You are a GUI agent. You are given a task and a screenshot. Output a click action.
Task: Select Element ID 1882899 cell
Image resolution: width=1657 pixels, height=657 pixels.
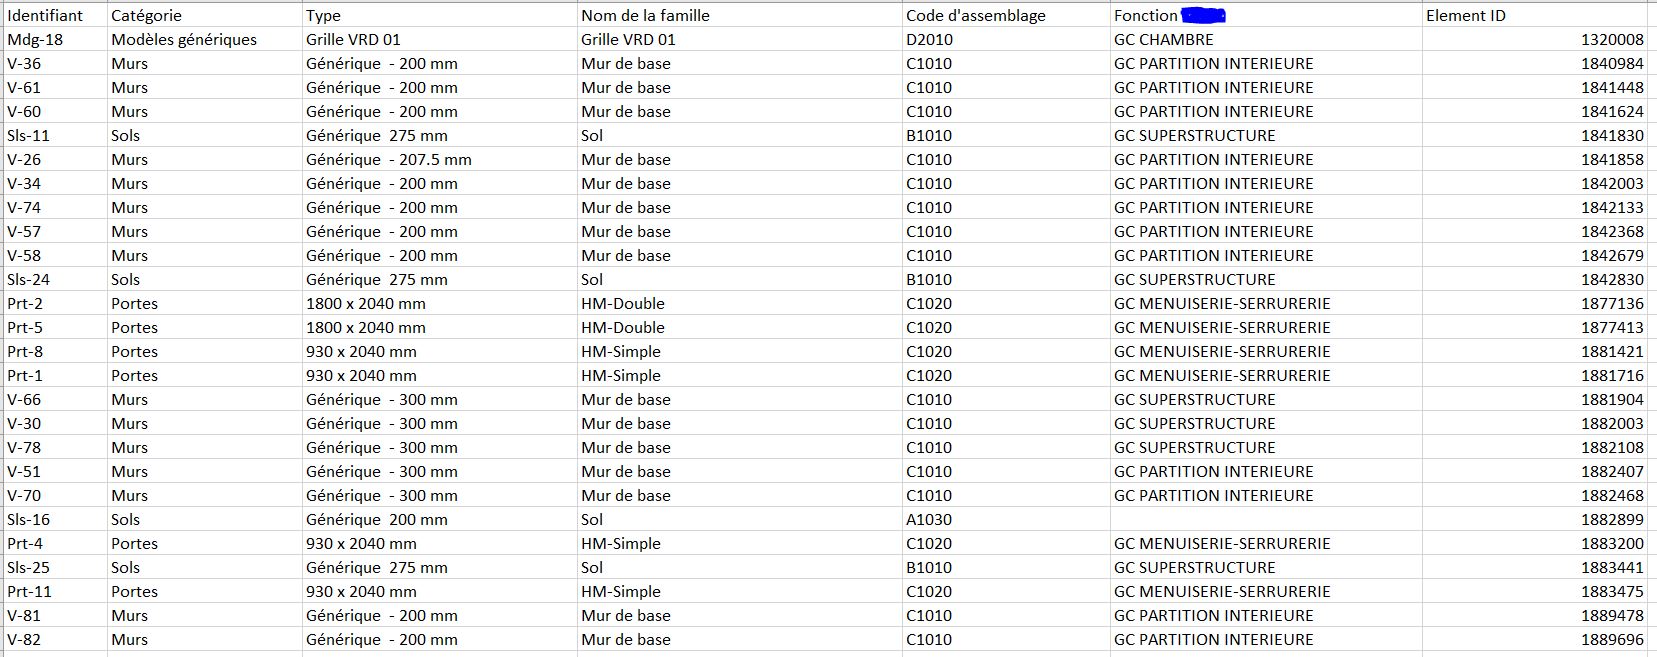[1611, 519]
